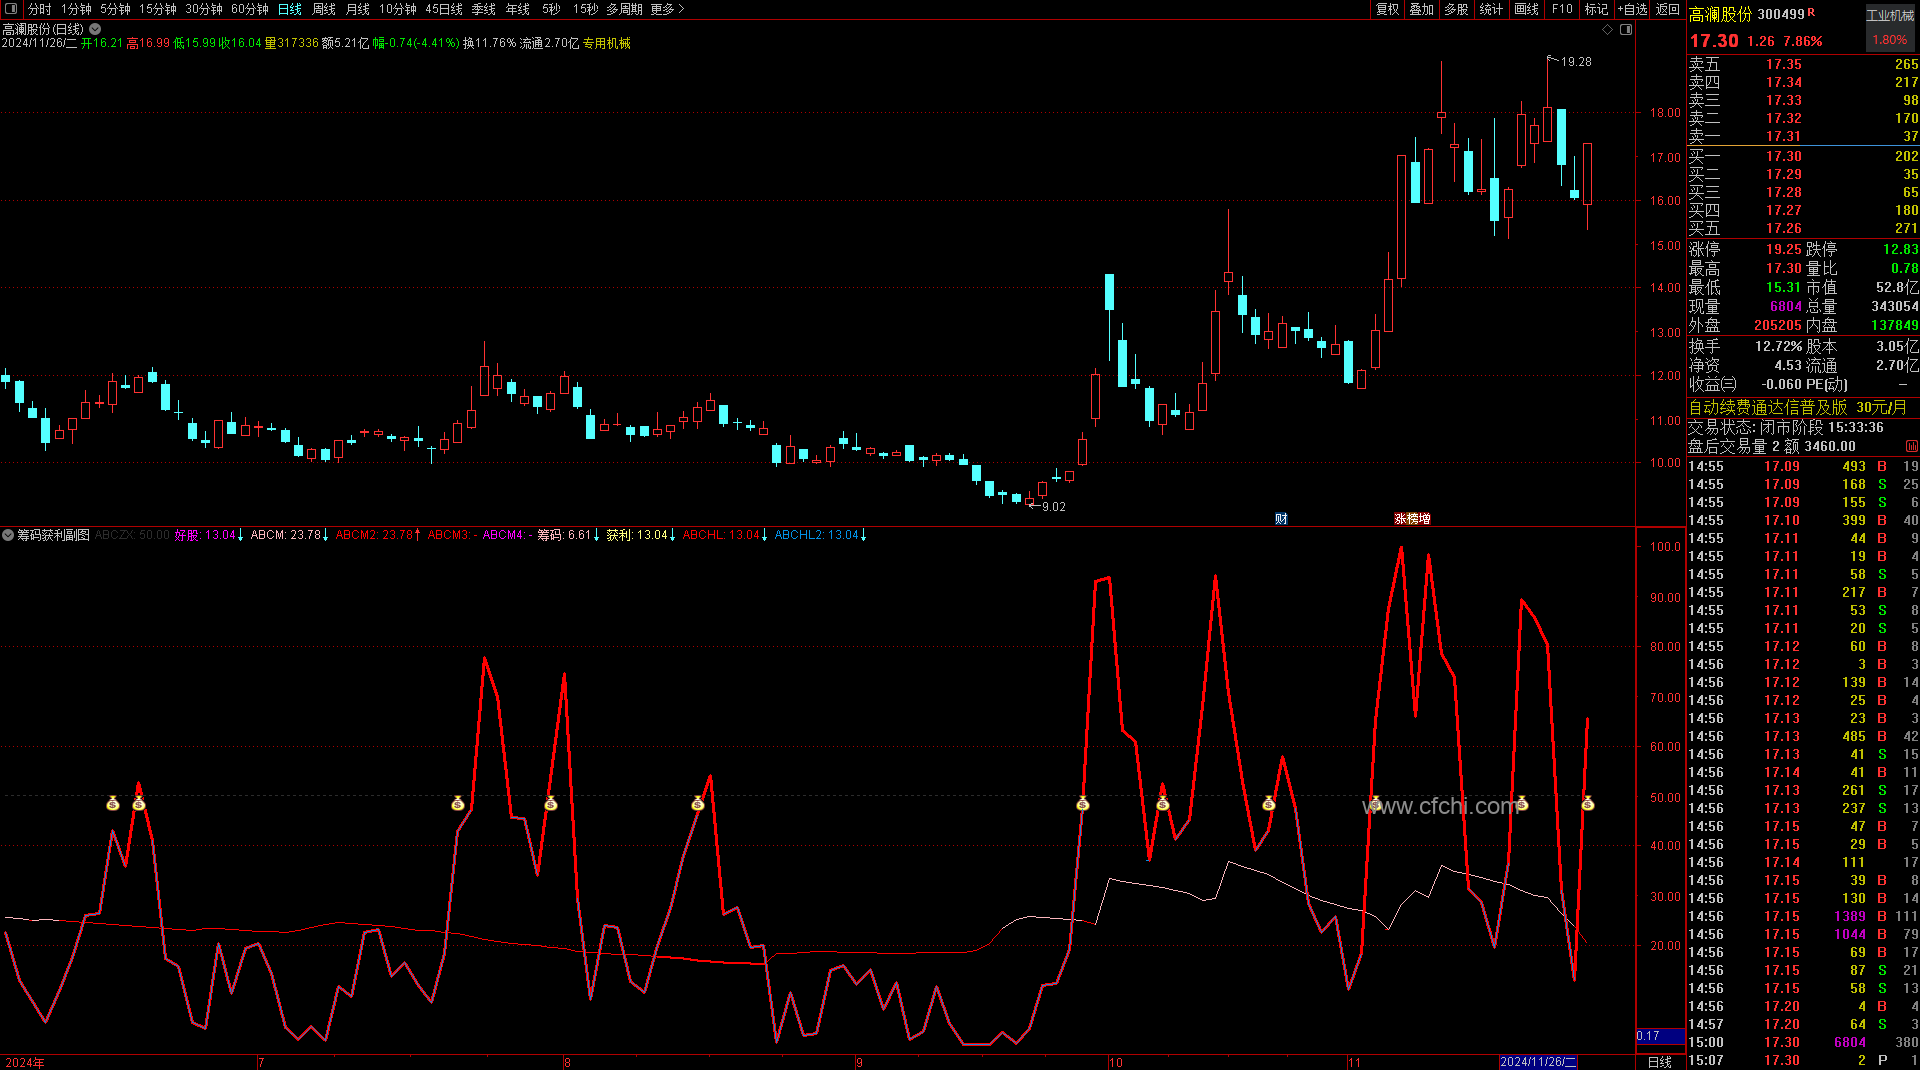Click the small red icon by 盘后交易量
This screenshot has height=1070, width=1920.
pos(1911,446)
